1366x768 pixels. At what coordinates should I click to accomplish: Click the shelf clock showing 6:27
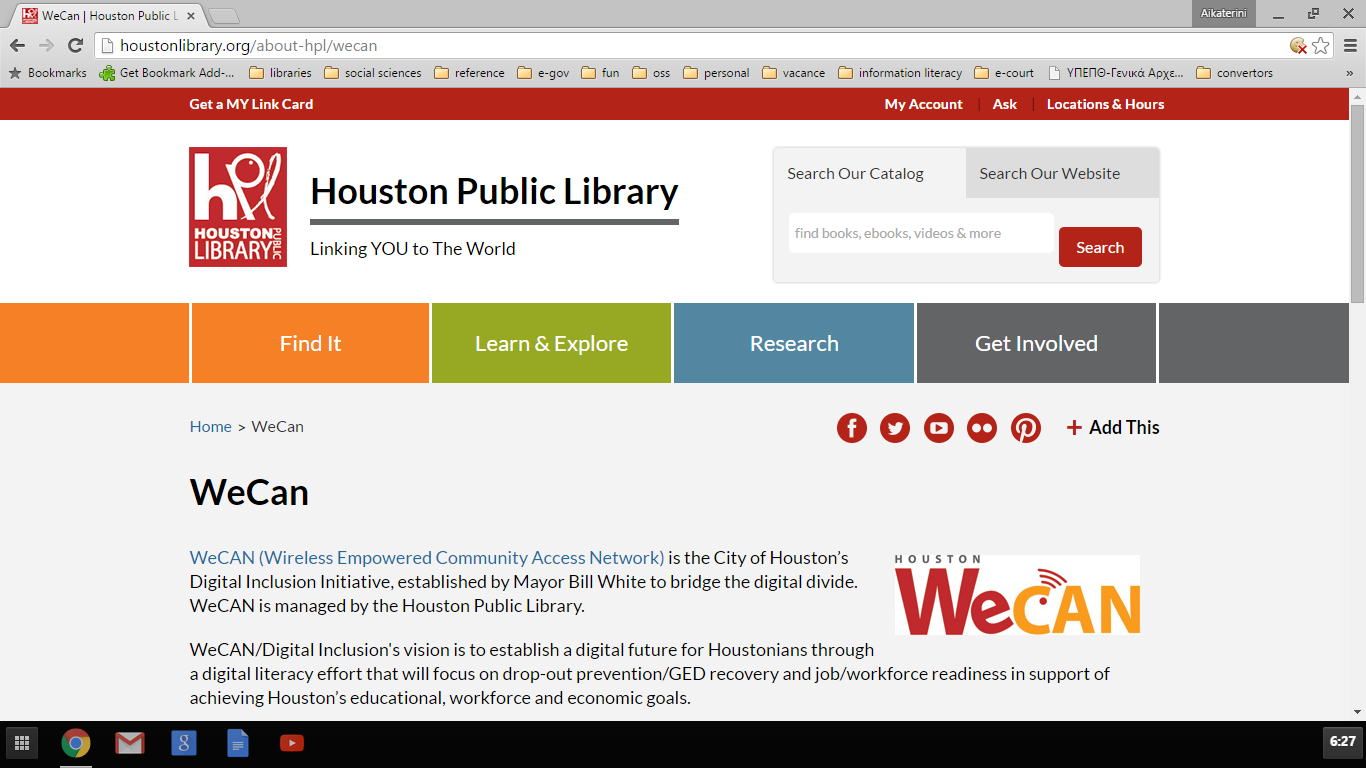[1342, 741]
